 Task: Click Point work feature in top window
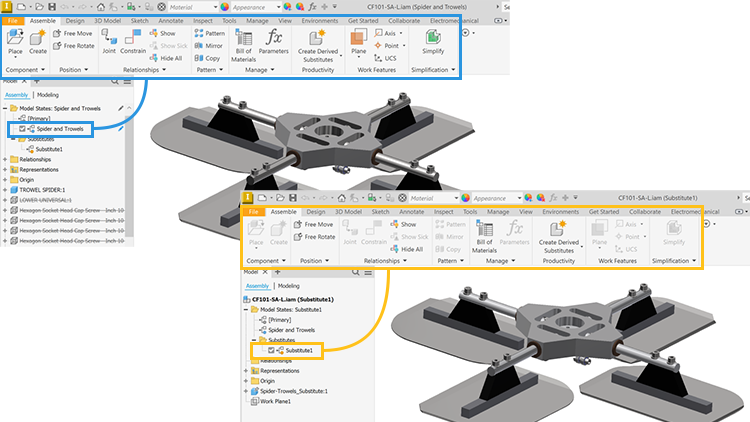[x=390, y=46]
